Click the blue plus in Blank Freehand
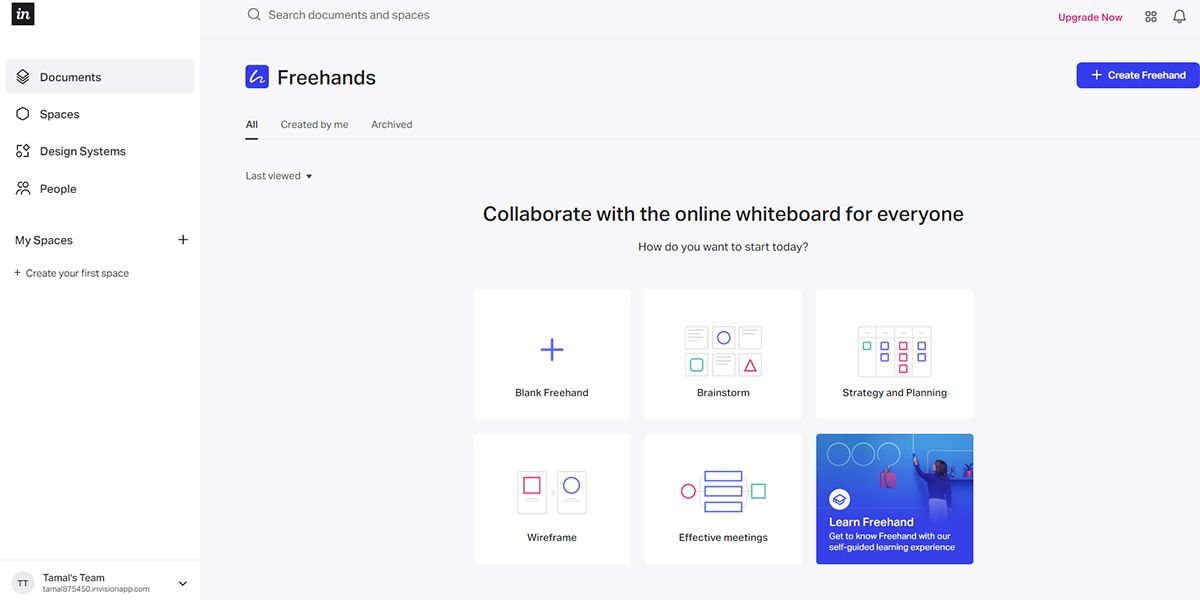 552,349
